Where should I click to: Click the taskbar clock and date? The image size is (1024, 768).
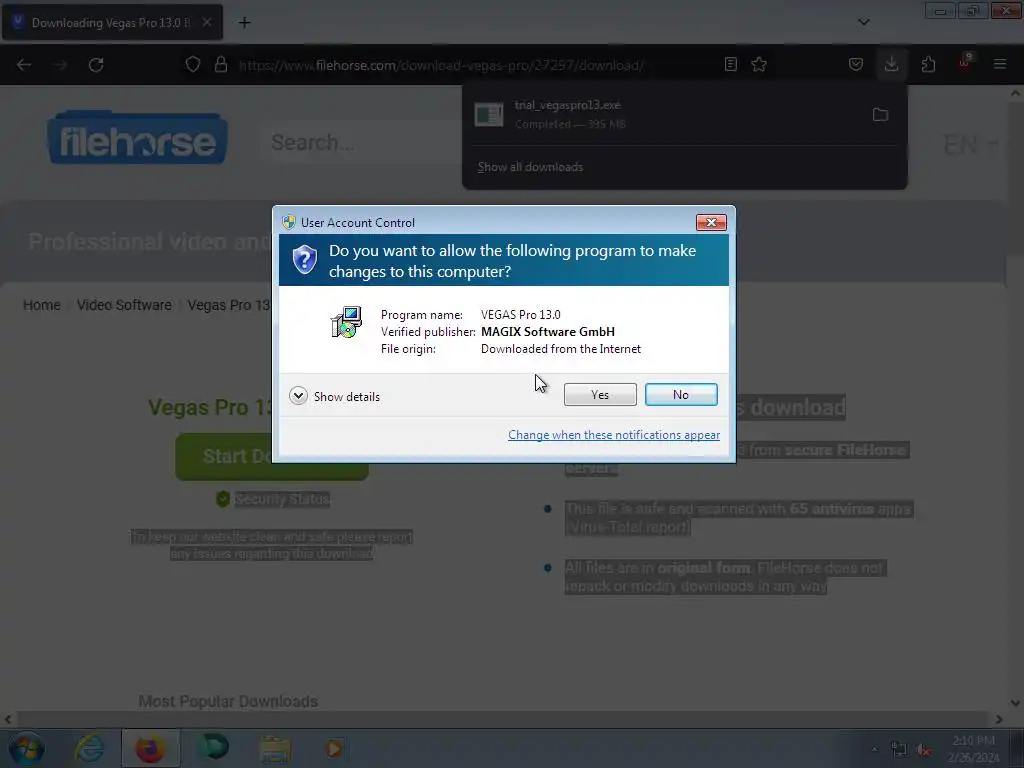pyautogui.click(x=973, y=749)
